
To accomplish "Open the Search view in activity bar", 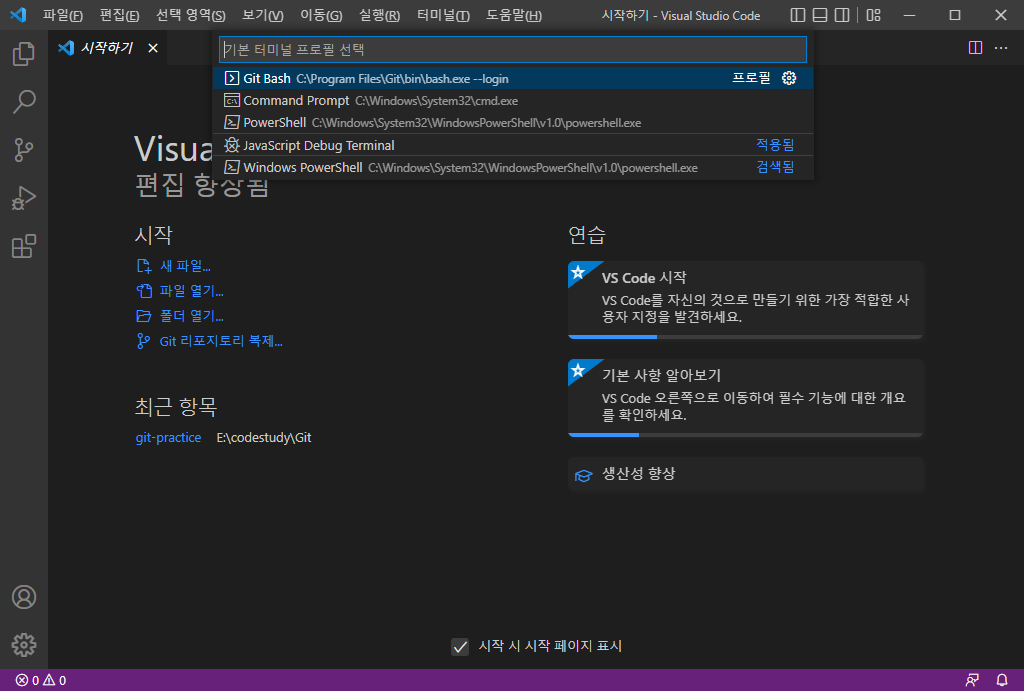I will [x=24, y=102].
